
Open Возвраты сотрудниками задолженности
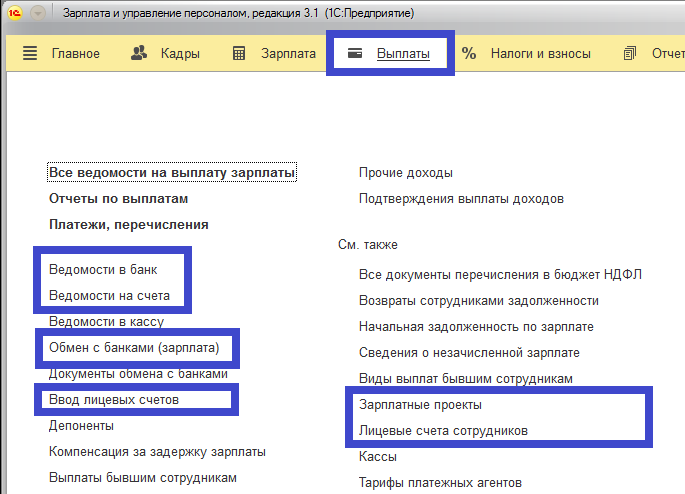point(478,301)
